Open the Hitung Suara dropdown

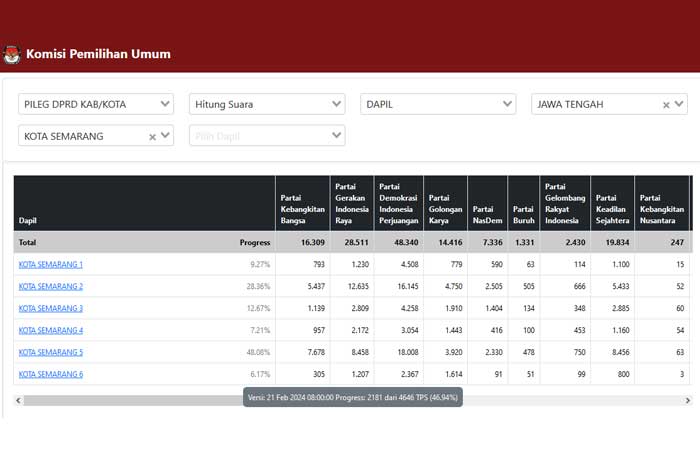tap(267, 104)
